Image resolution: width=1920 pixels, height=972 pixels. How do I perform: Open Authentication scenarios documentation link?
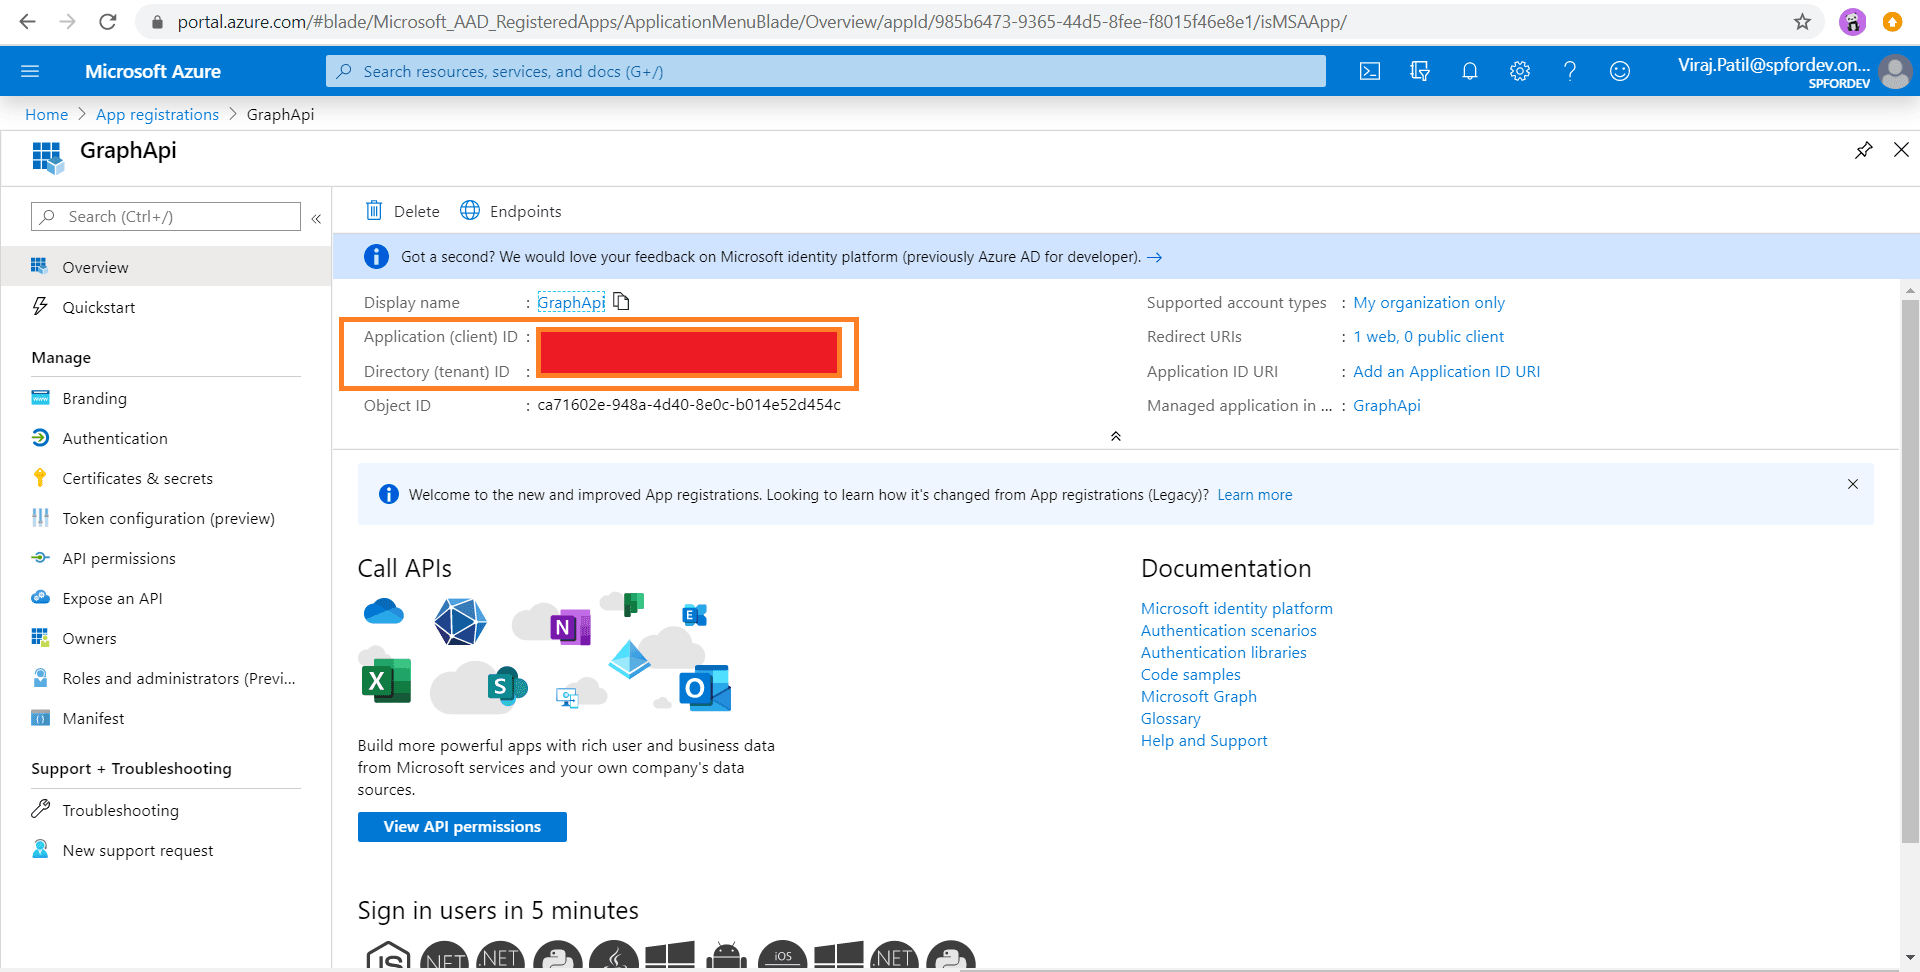(1229, 630)
